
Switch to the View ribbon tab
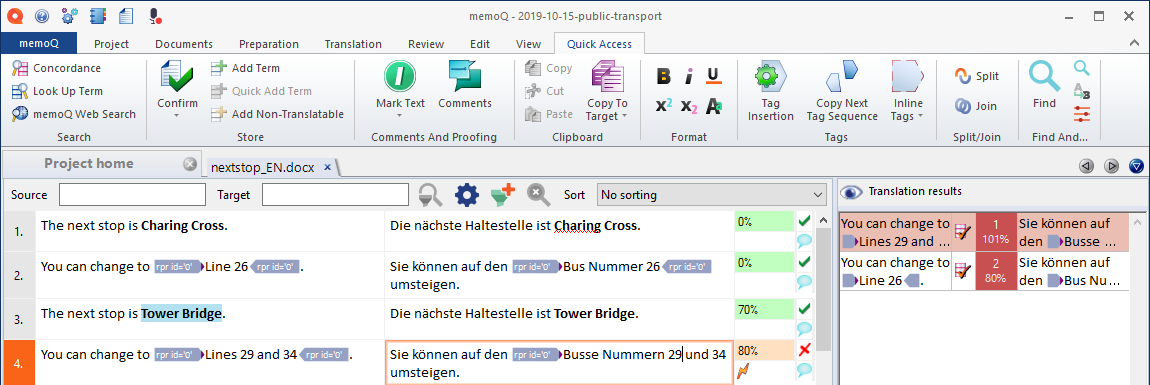click(528, 44)
